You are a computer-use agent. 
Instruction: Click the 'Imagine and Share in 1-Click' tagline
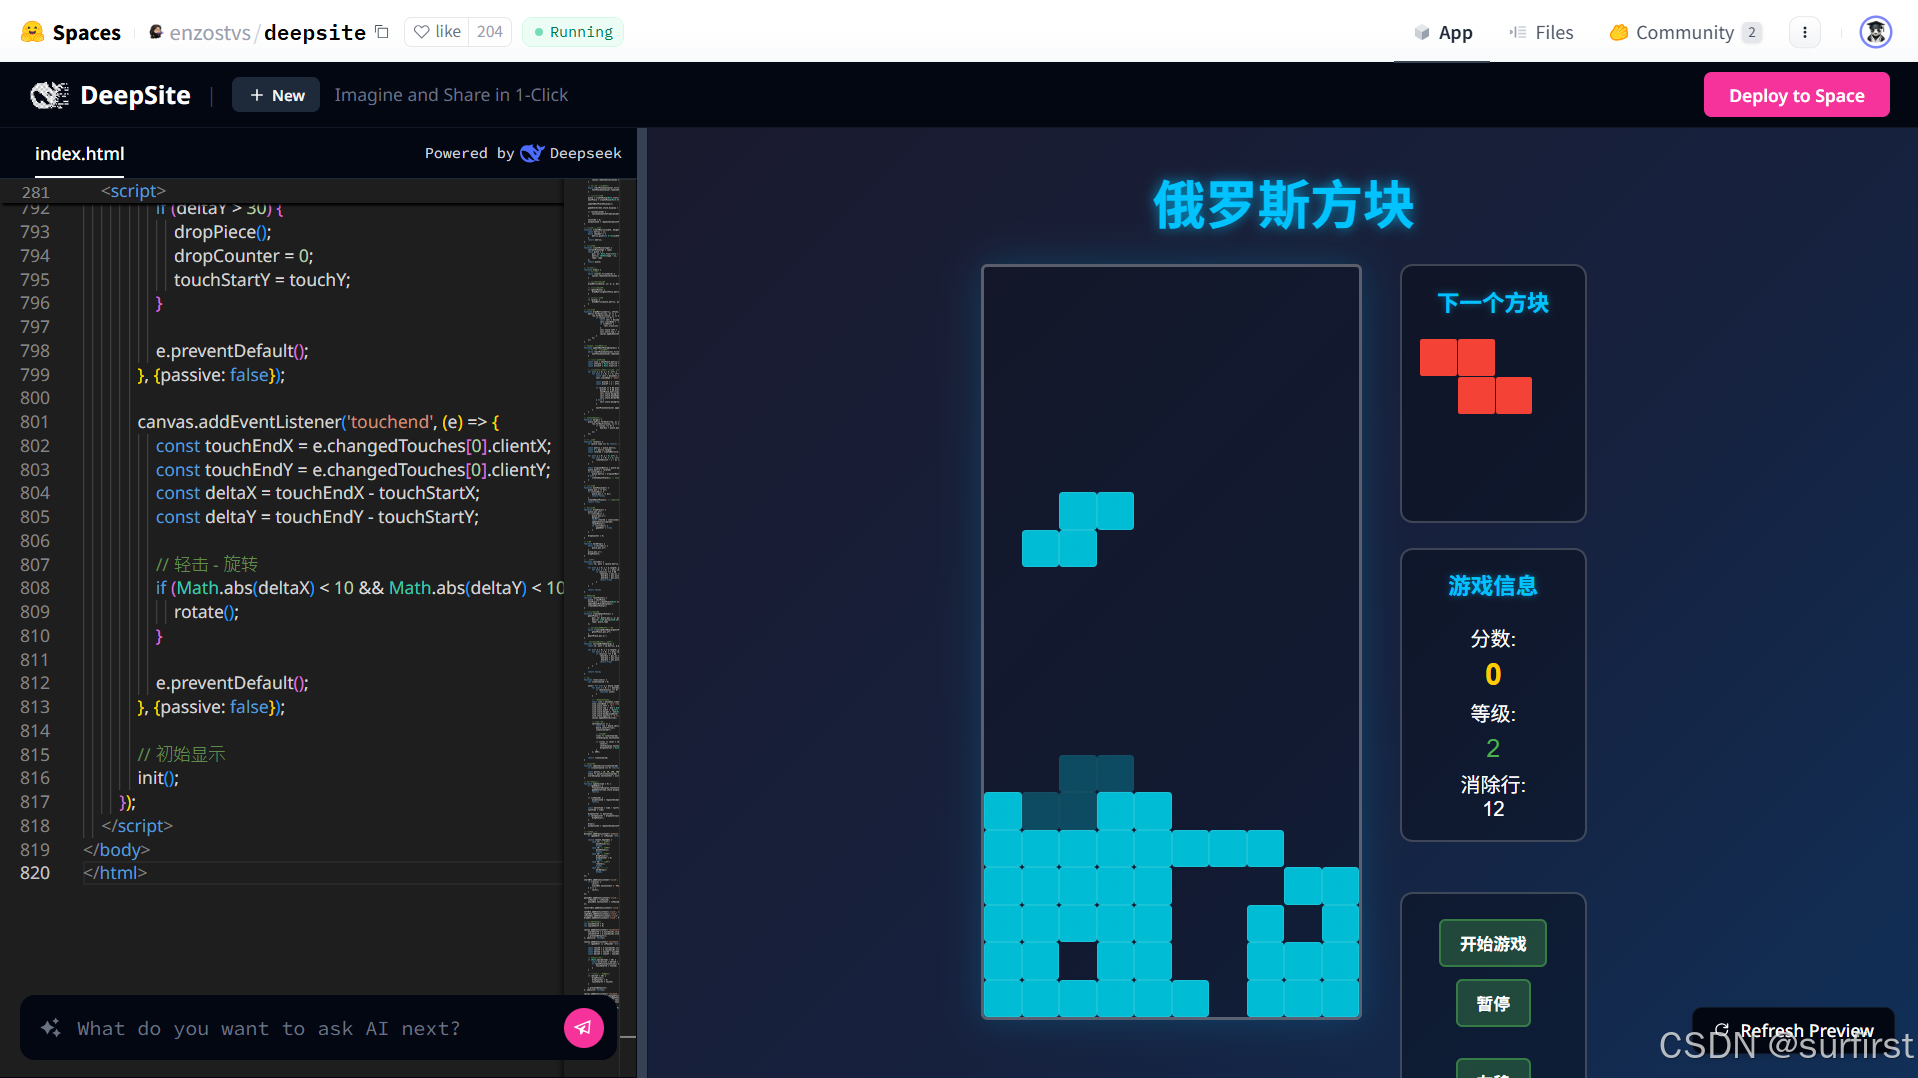pyautogui.click(x=451, y=95)
